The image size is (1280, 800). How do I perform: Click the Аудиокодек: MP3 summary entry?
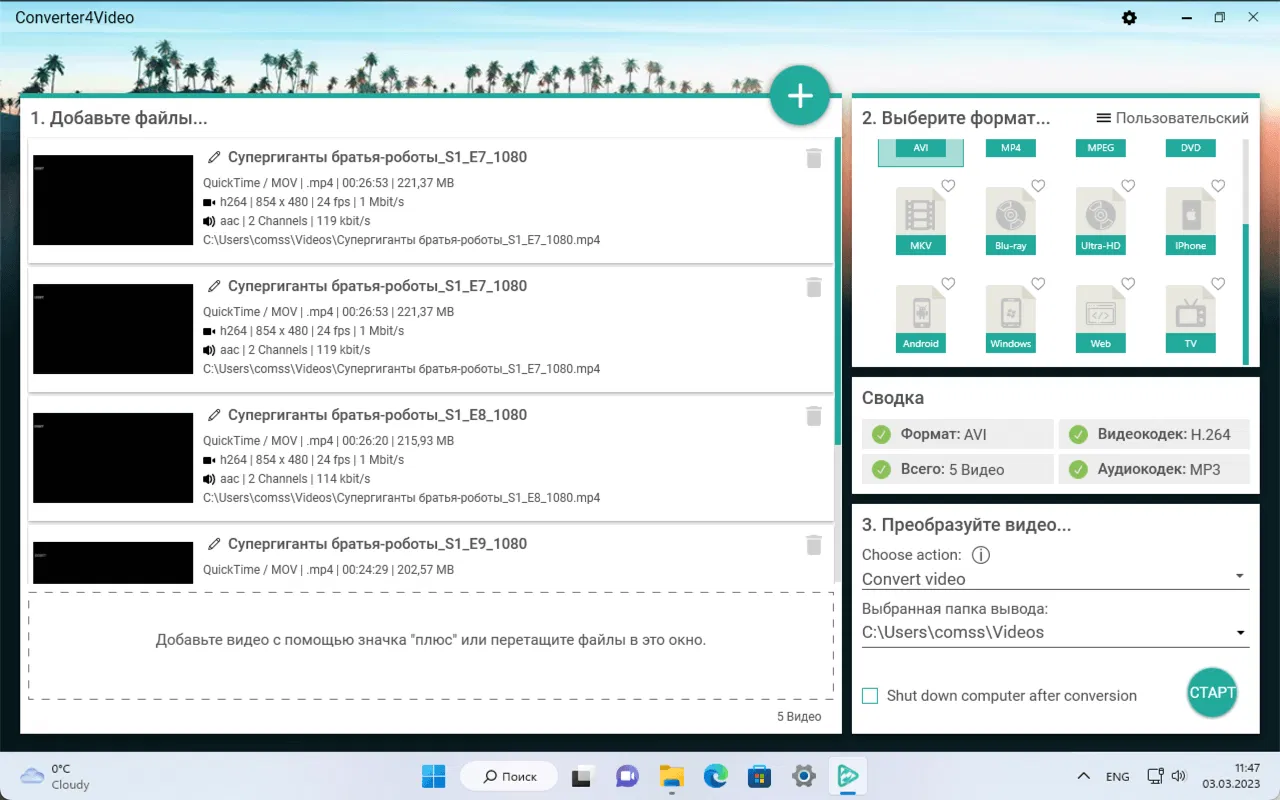click(x=1154, y=469)
